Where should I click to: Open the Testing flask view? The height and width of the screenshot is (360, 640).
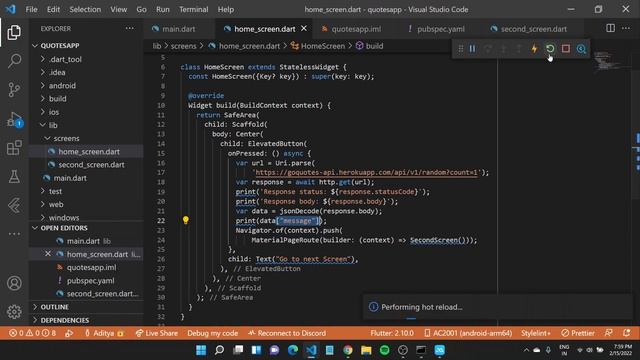click(14, 176)
